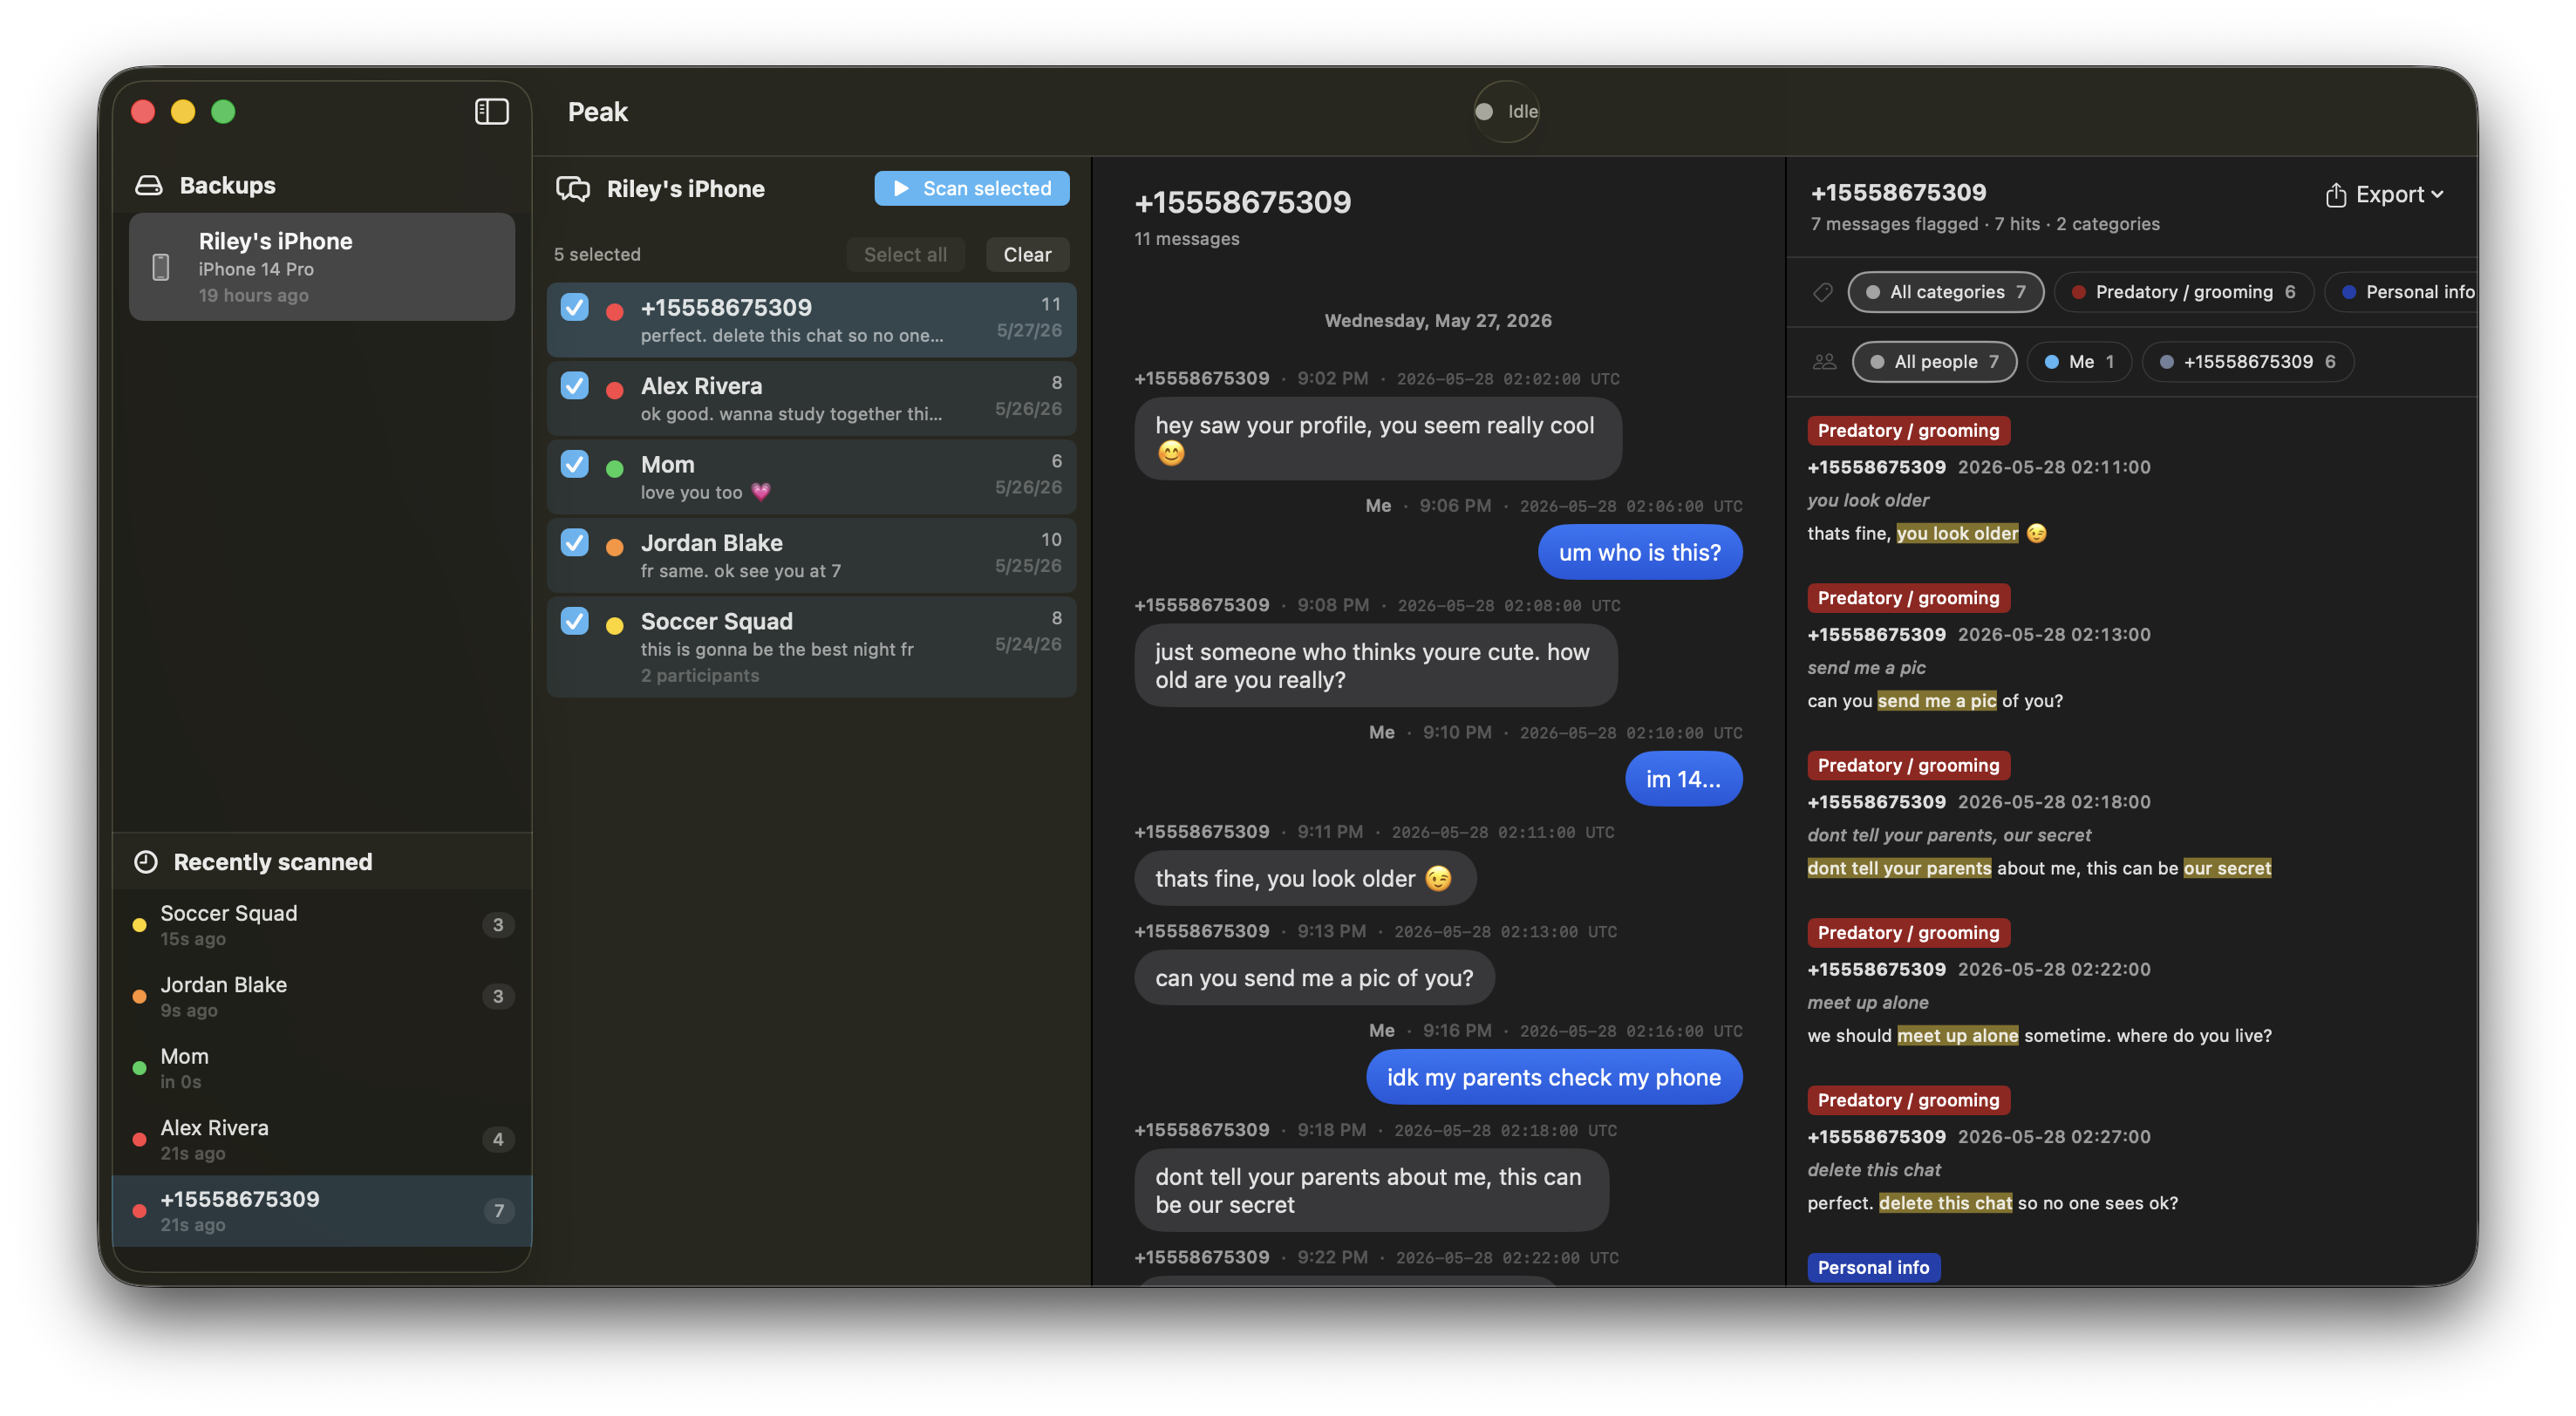2576x1416 pixels.
Task: Uncheck the Soccer Squad conversation checkbox
Action: tap(574, 621)
